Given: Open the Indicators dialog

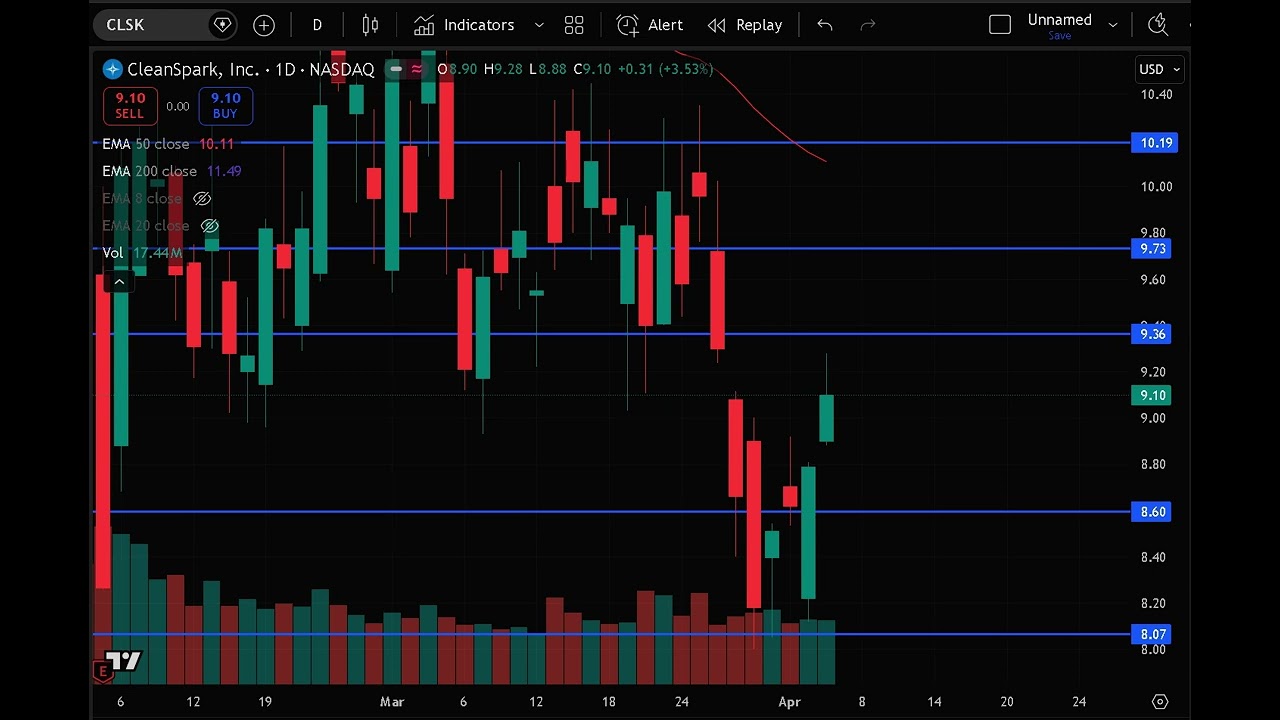Looking at the screenshot, I should 465,25.
